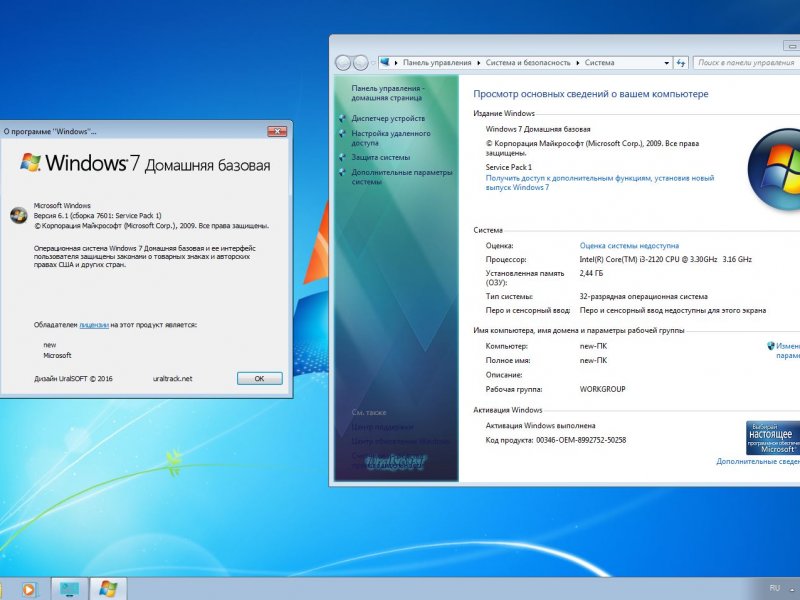Select the Windows flag taskbar button for About Windows
800x600 pixels.
pos(108,589)
